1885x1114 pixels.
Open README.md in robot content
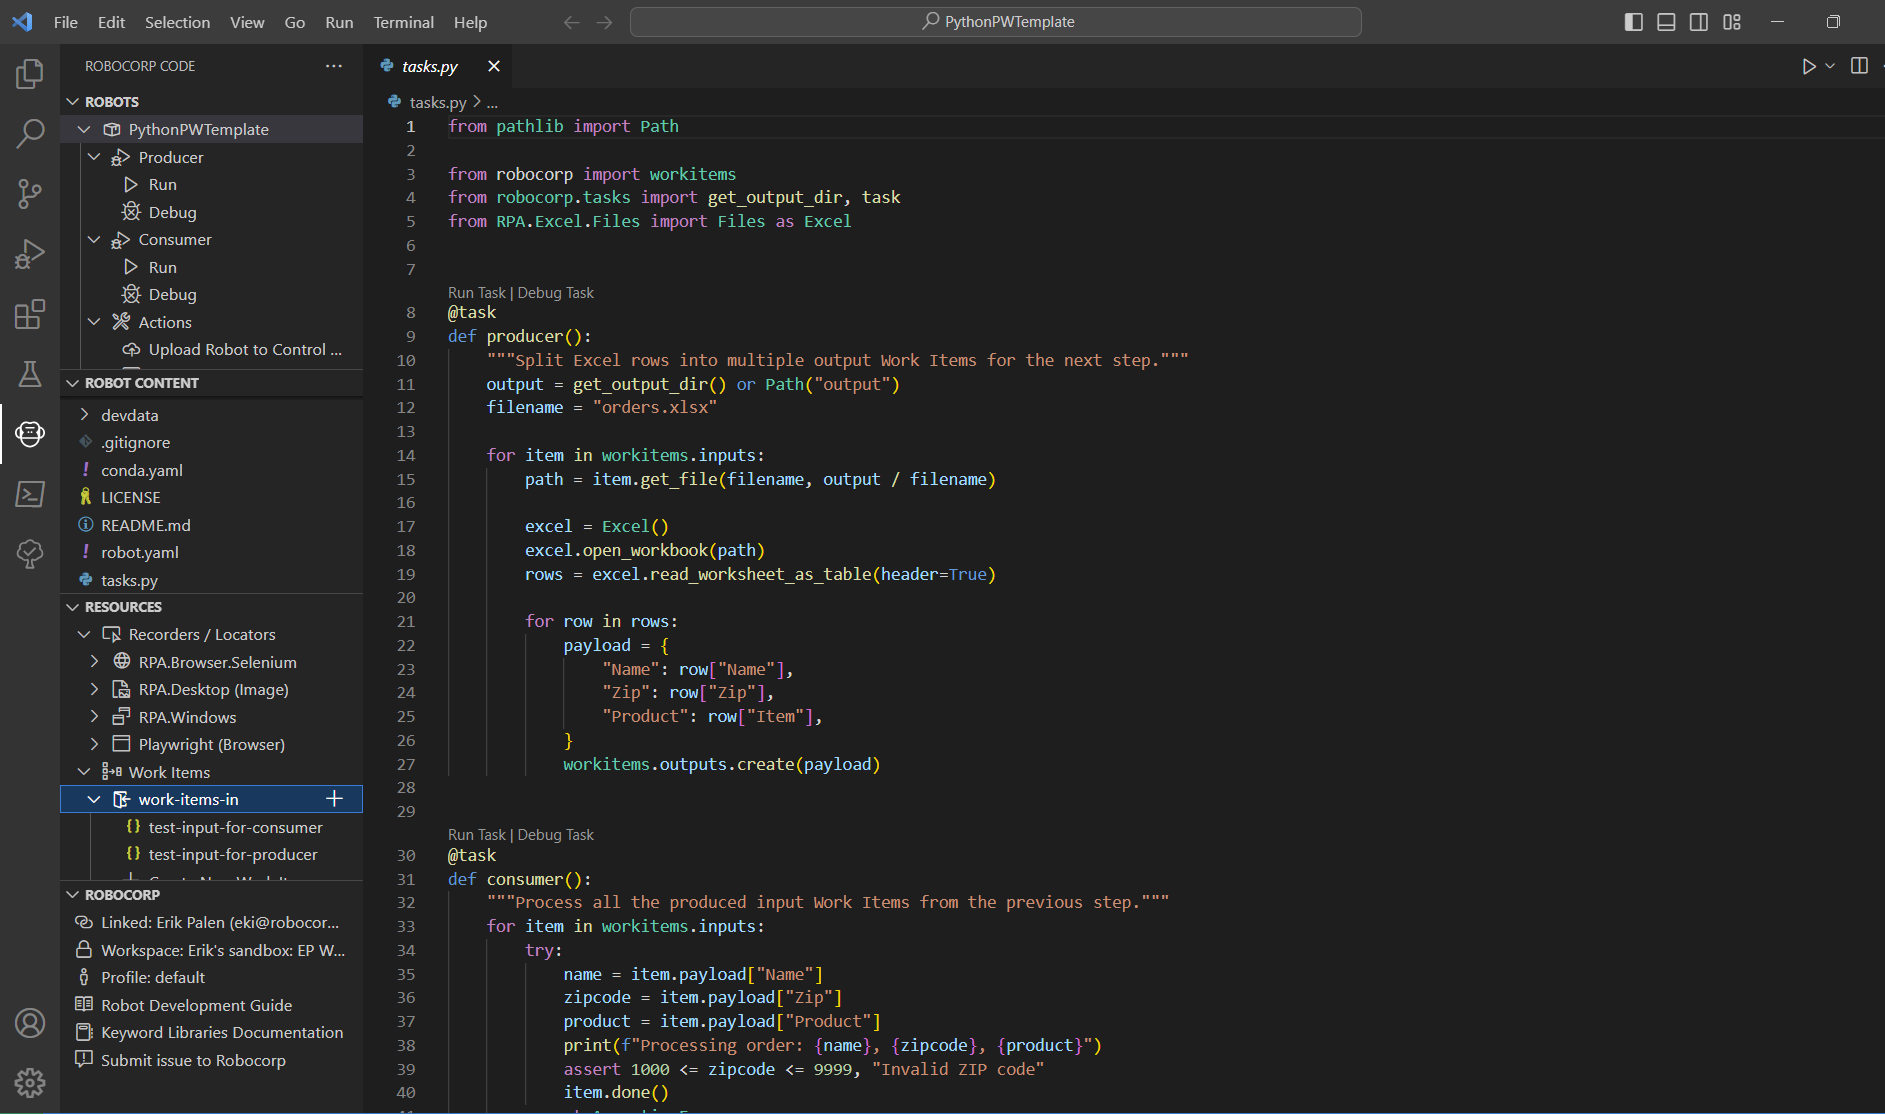(x=146, y=525)
